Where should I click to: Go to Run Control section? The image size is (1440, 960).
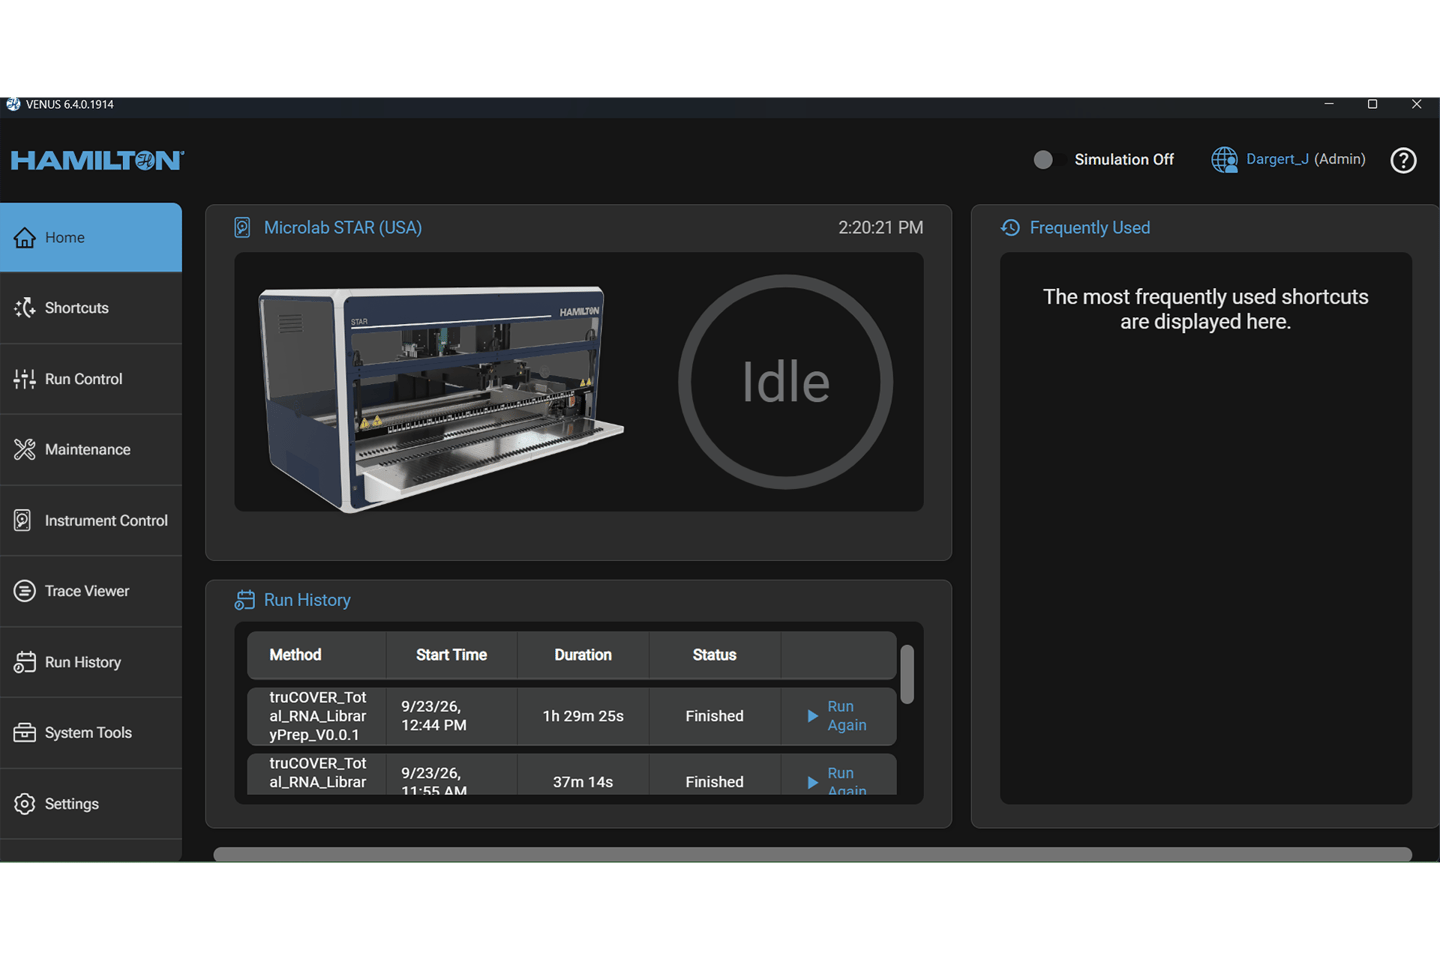91,379
